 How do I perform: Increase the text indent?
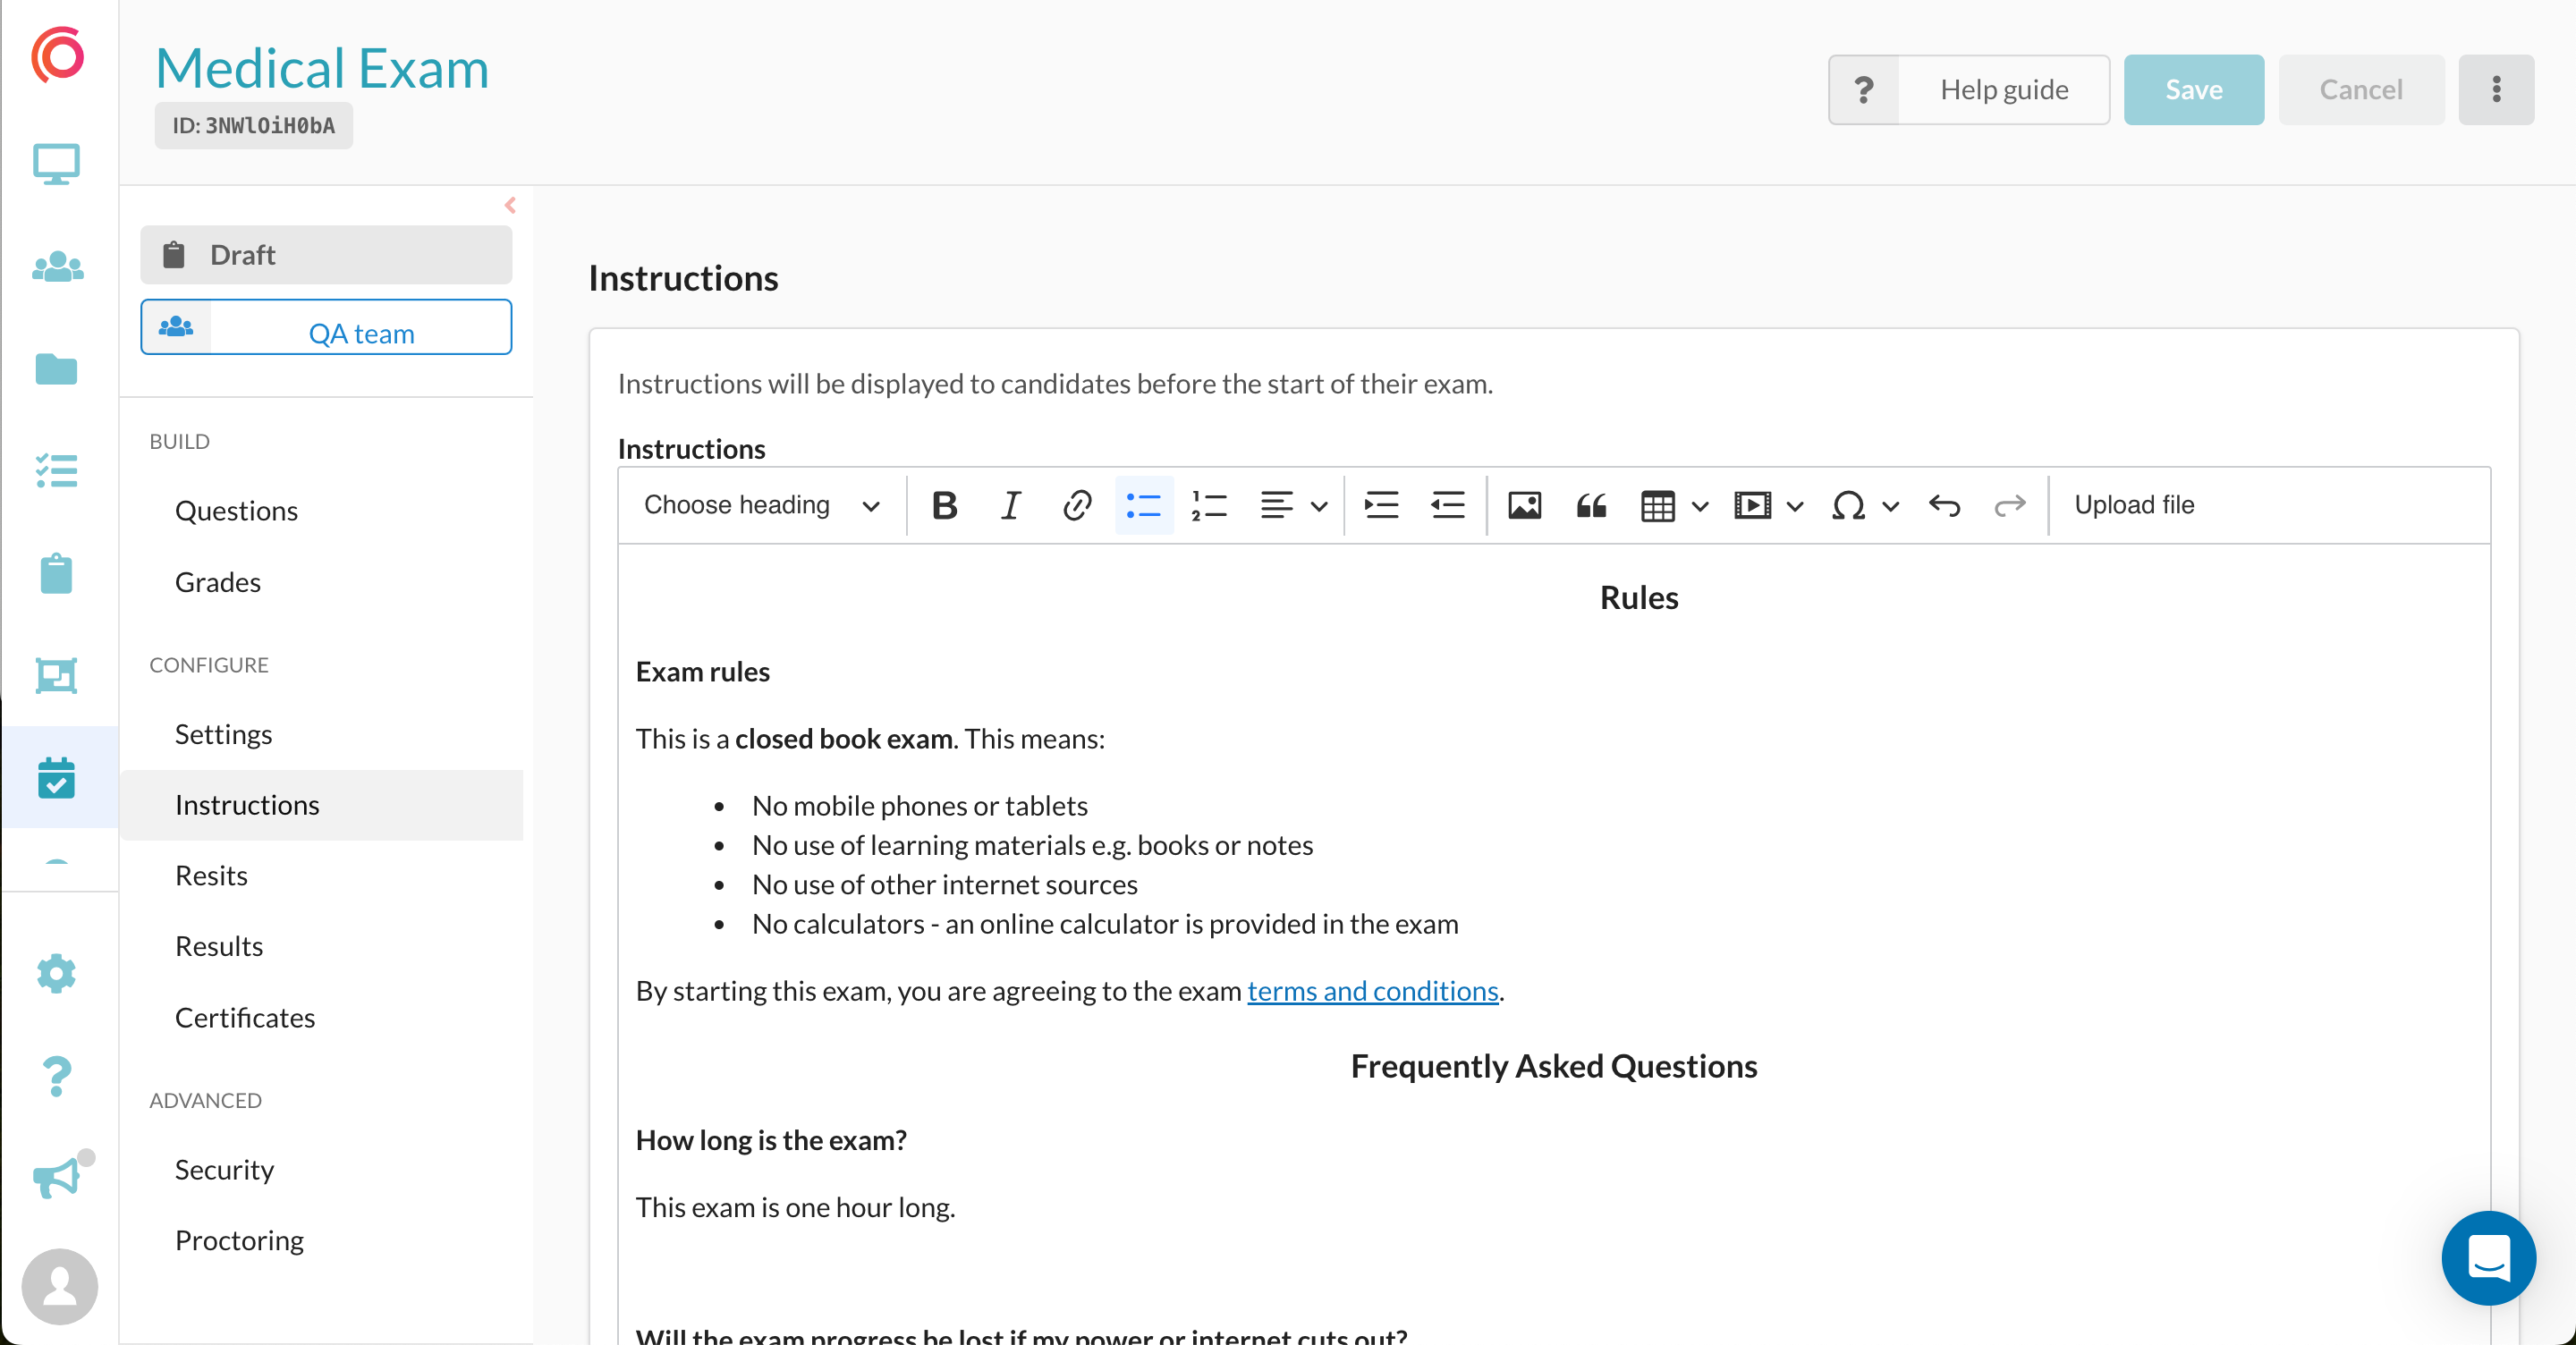pyautogui.click(x=1381, y=505)
